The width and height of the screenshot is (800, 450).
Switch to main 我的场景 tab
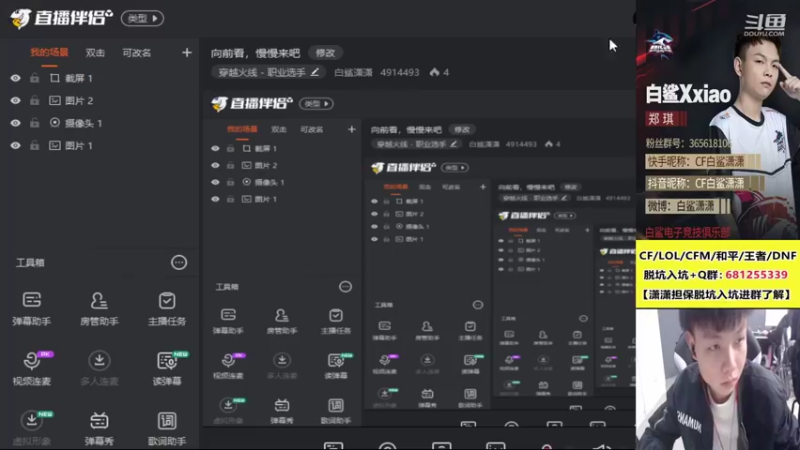49,53
